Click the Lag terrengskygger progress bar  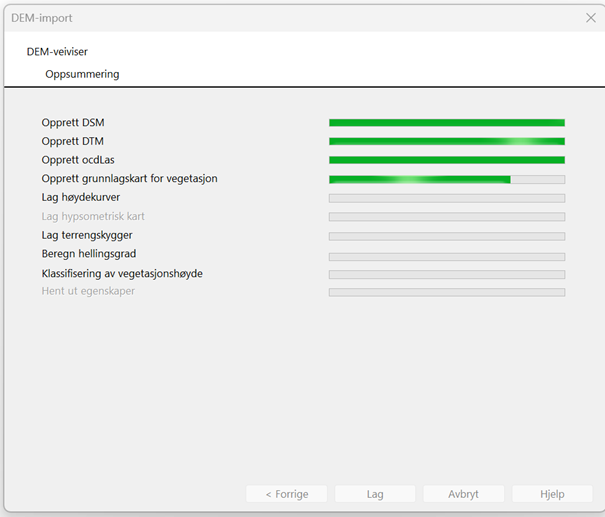pyautogui.click(x=447, y=237)
